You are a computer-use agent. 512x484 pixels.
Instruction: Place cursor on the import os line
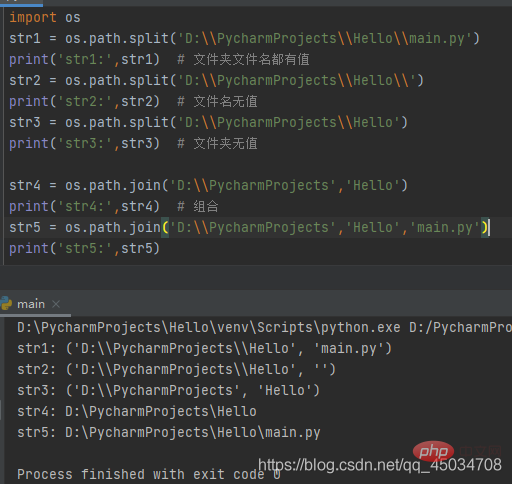pos(45,17)
